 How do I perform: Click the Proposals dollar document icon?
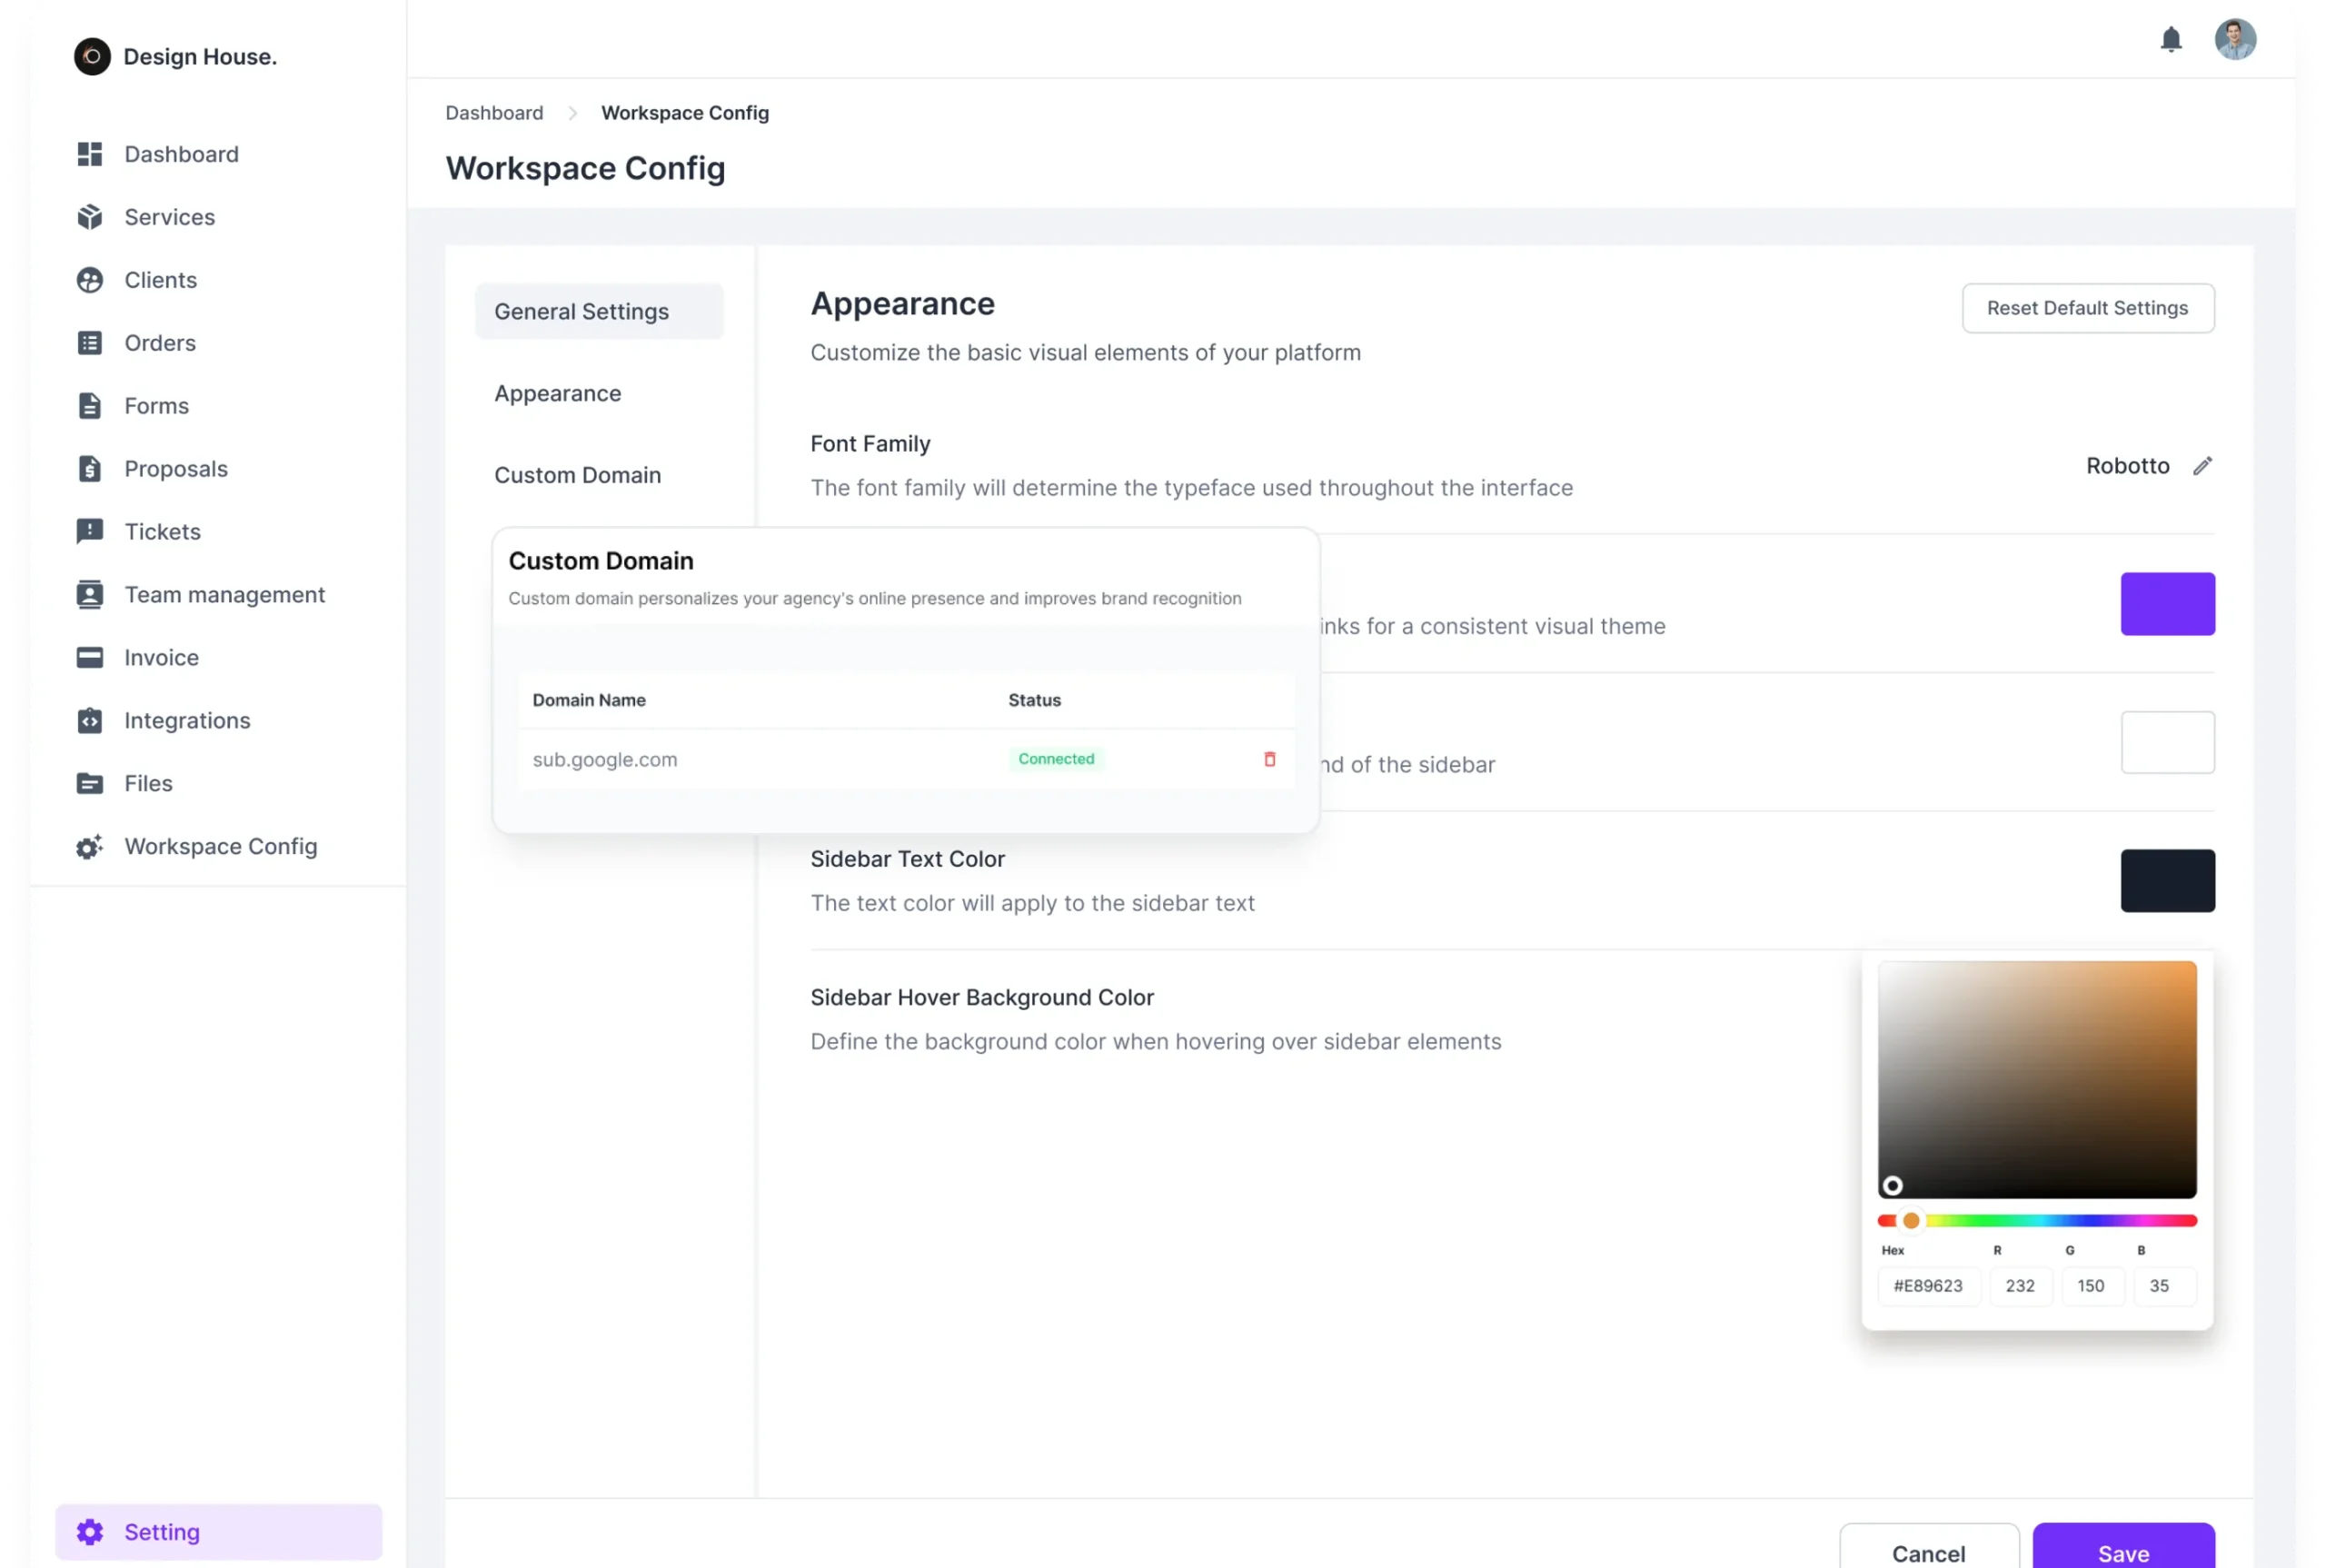(x=90, y=469)
